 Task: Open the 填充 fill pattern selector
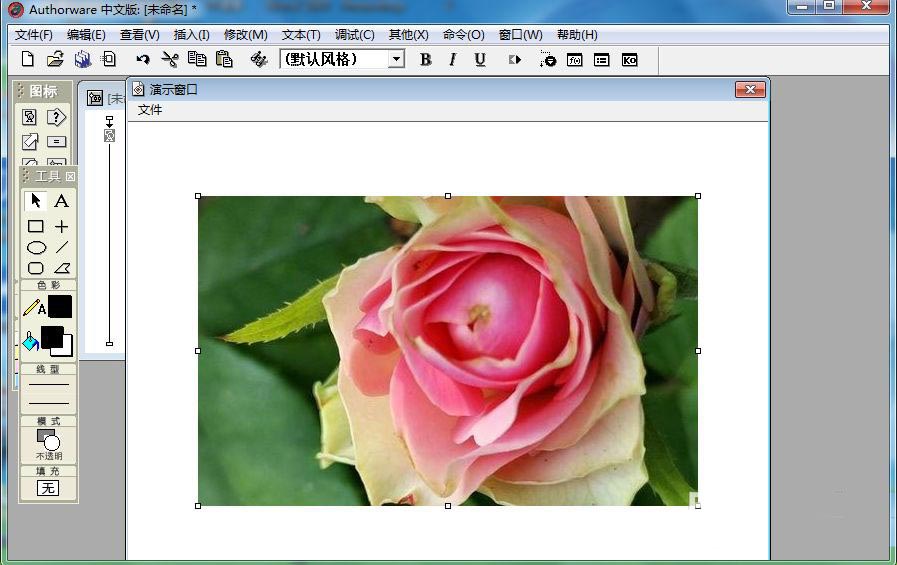(x=48, y=488)
